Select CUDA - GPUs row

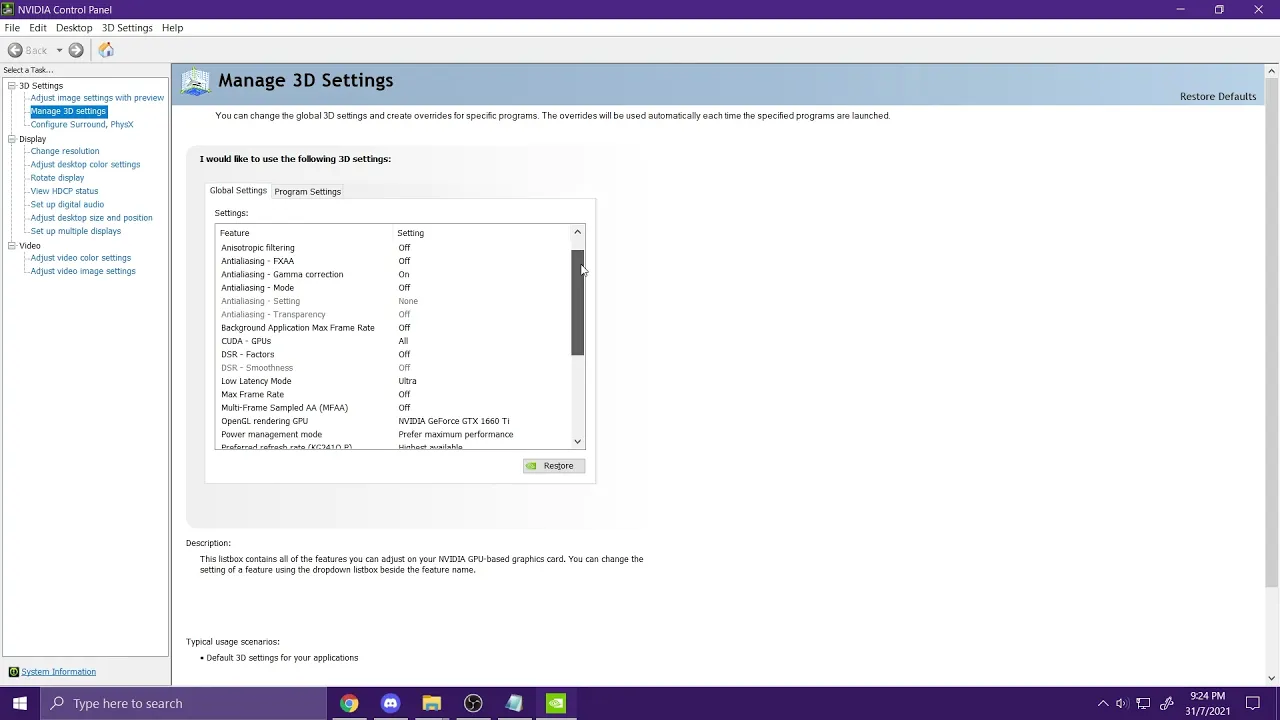392,341
